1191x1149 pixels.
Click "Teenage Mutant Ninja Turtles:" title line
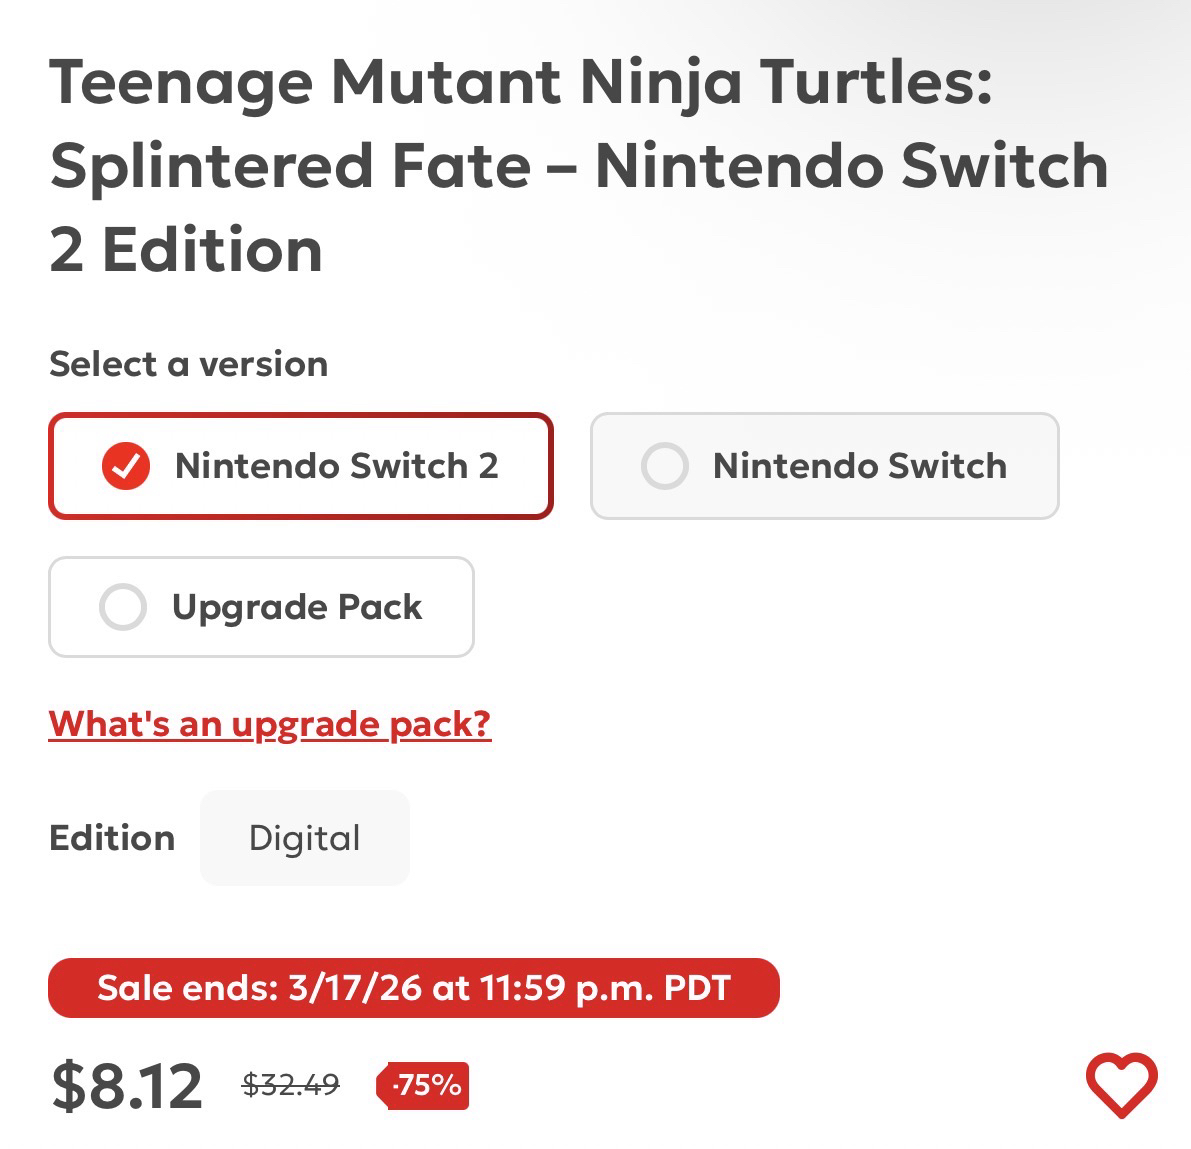coord(520,82)
